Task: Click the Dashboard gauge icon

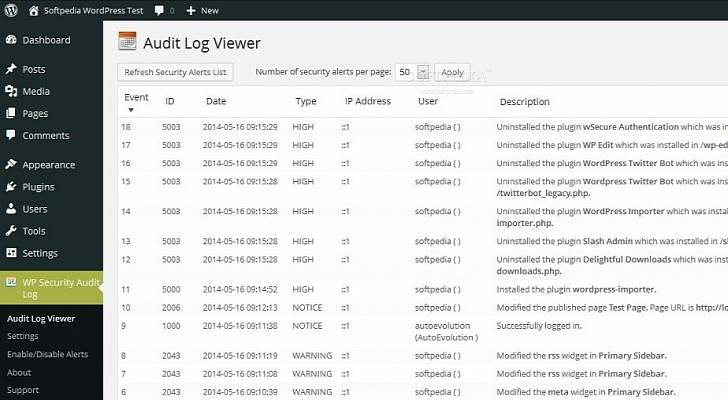Action: [x=11, y=40]
